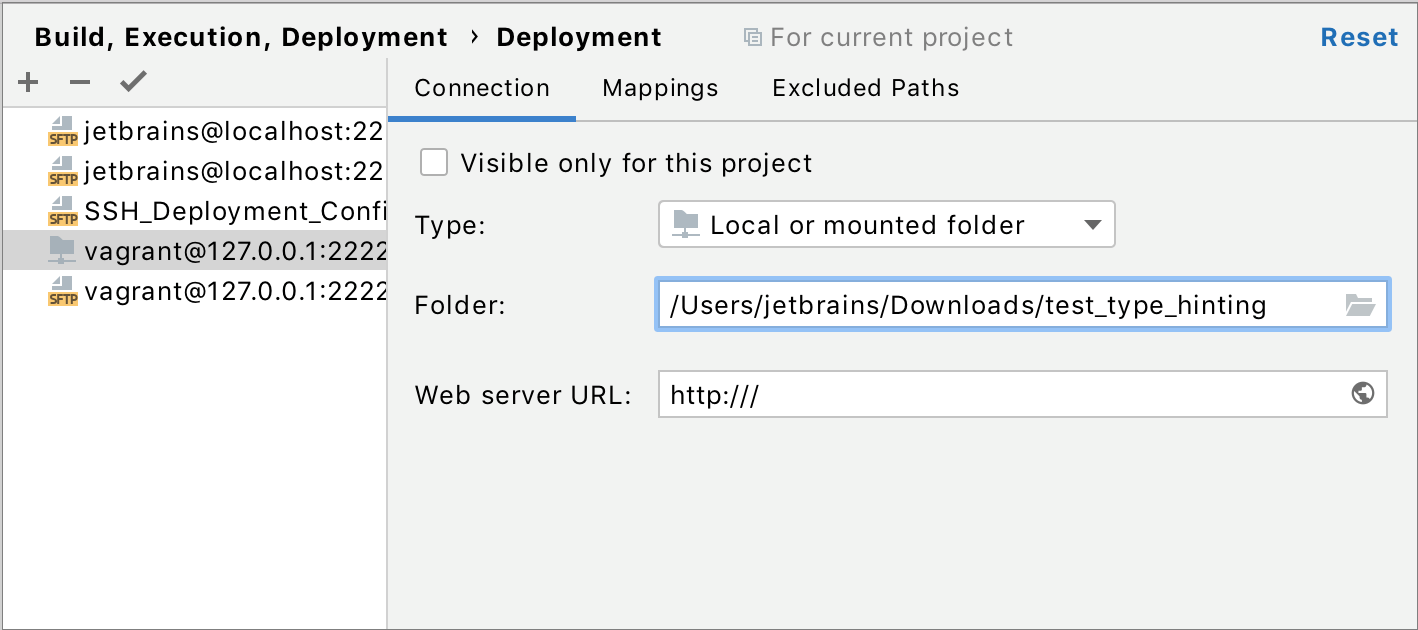Switch to the Mappings tab

(659, 88)
